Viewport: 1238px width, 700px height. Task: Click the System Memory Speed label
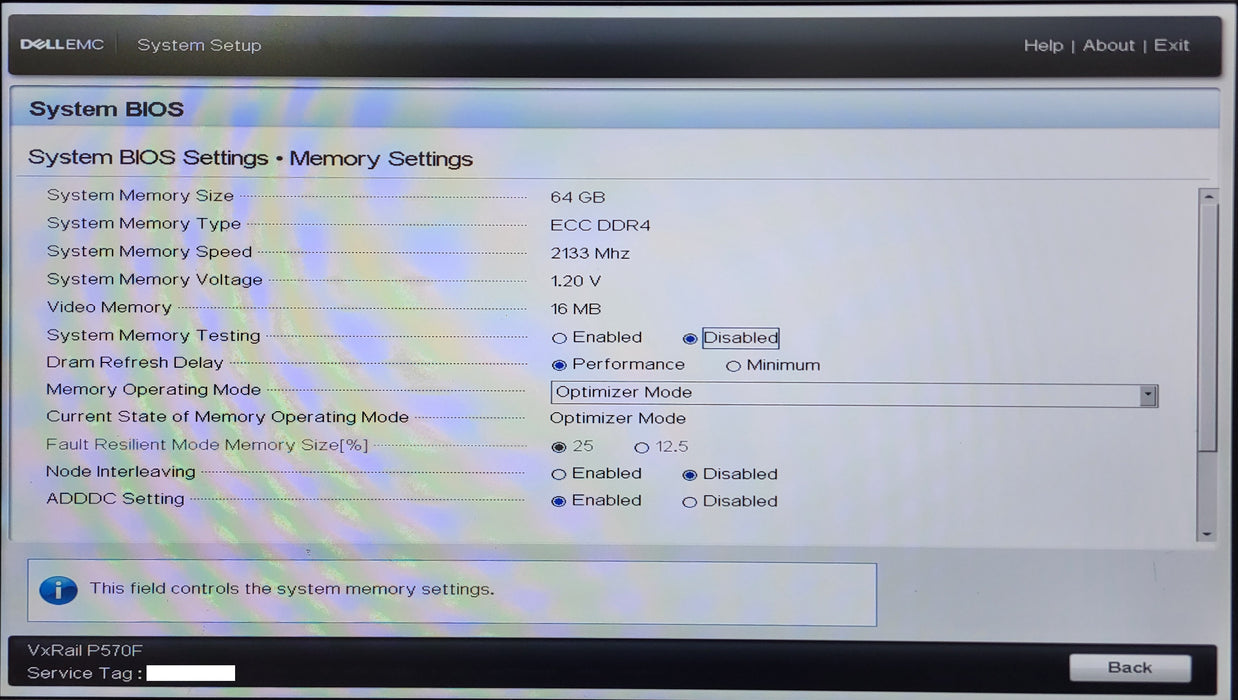coord(149,252)
